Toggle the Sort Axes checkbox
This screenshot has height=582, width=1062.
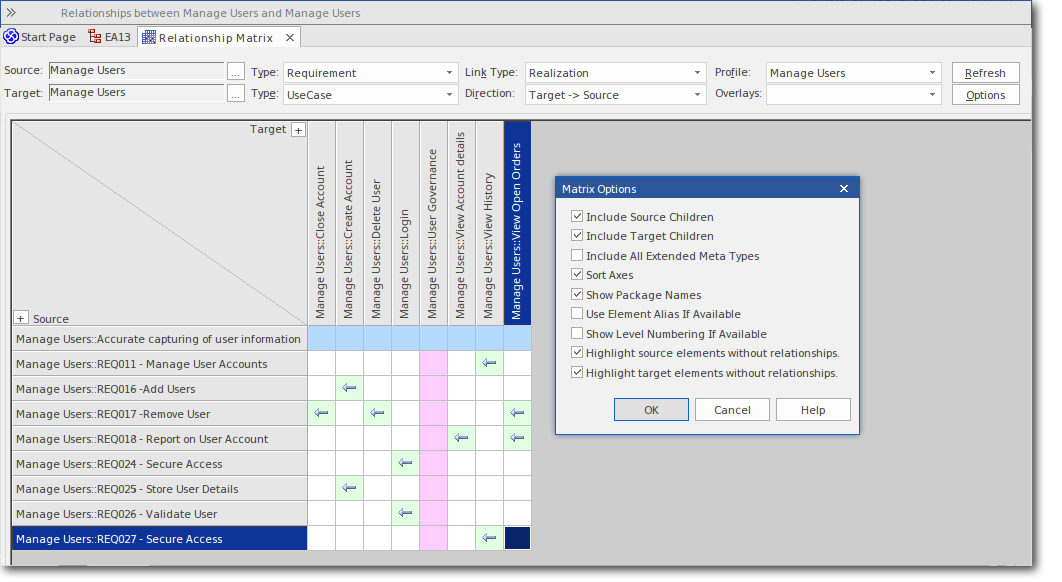(x=577, y=275)
